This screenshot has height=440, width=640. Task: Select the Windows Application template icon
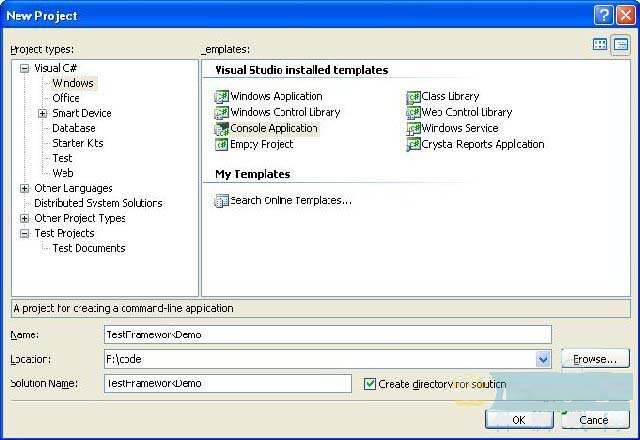pyautogui.click(x=222, y=97)
